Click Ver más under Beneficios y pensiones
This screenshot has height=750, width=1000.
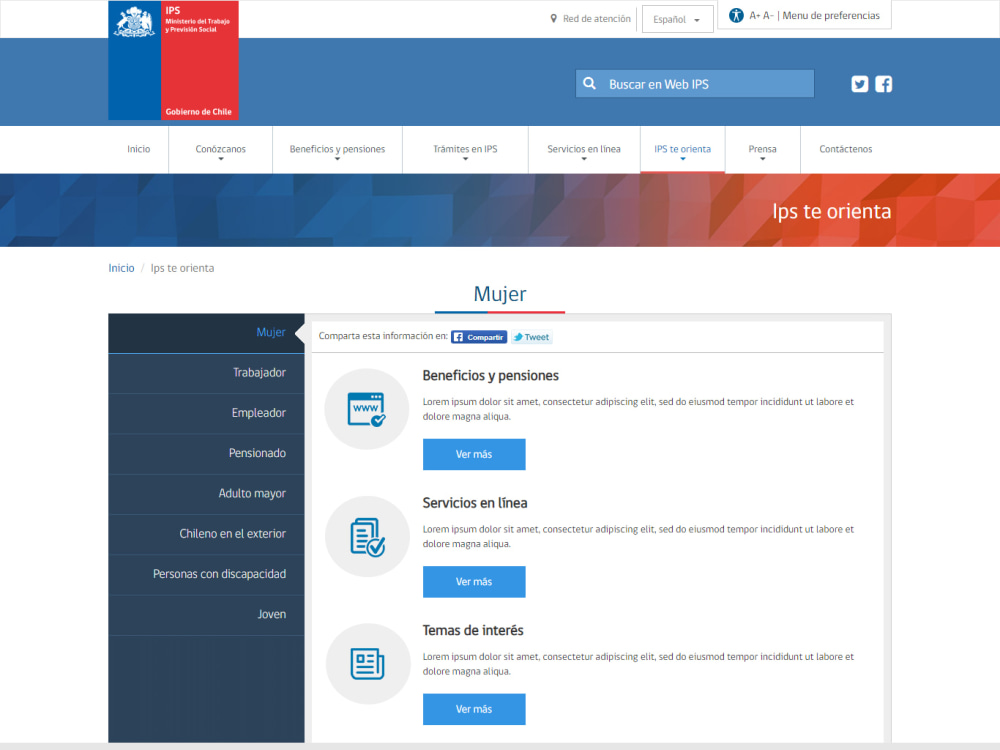pos(474,454)
